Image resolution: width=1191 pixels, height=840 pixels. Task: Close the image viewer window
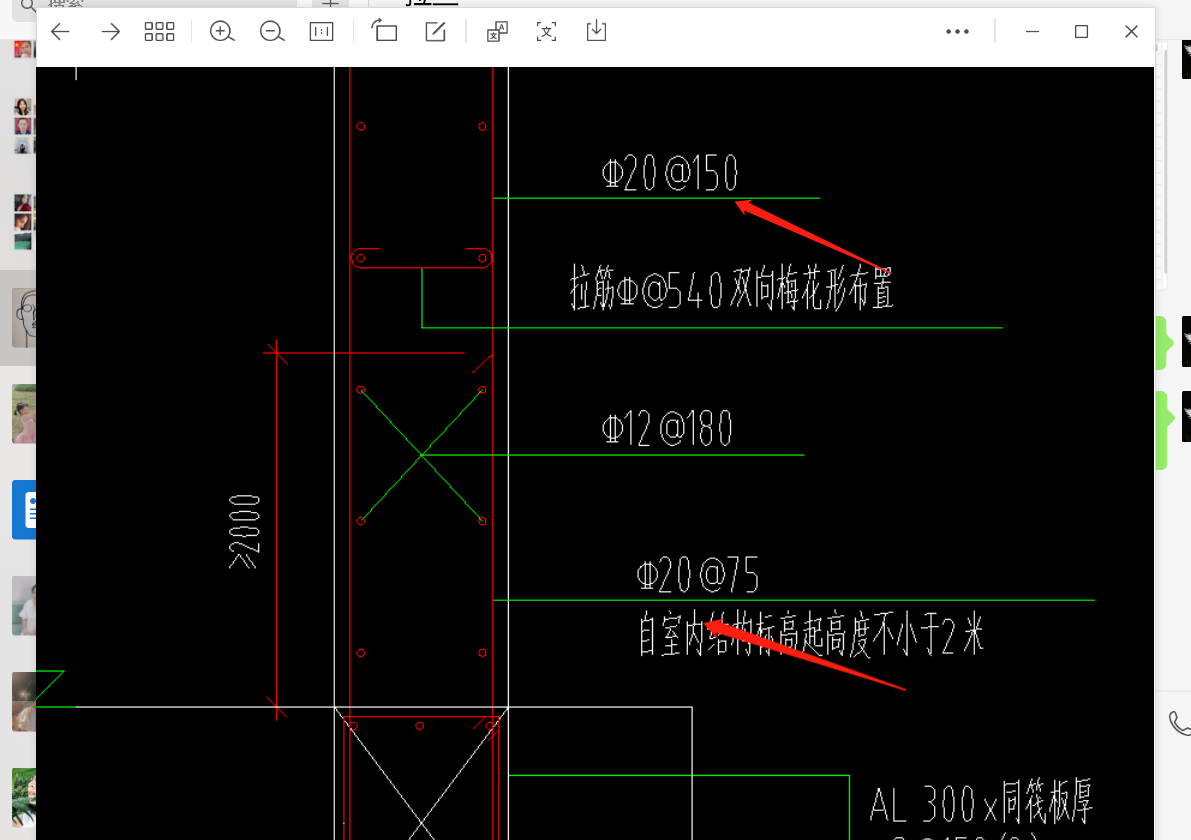tap(1131, 31)
